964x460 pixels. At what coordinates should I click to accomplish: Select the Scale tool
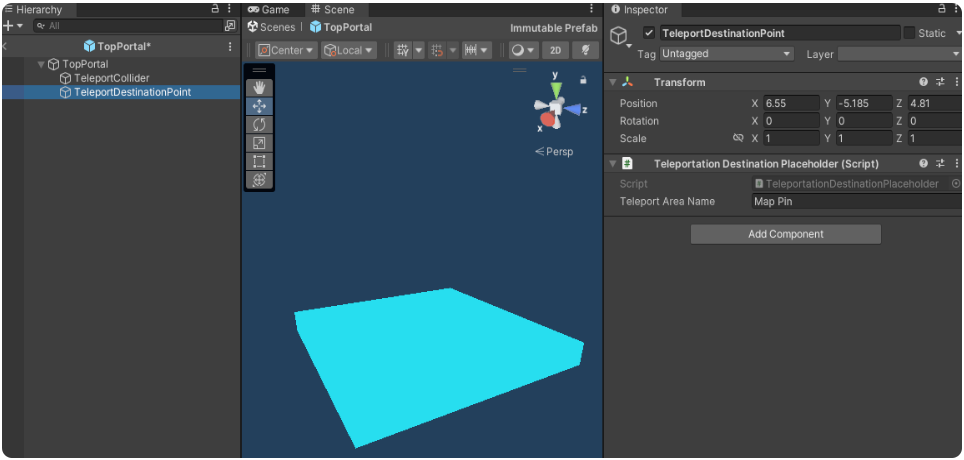(259, 143)
